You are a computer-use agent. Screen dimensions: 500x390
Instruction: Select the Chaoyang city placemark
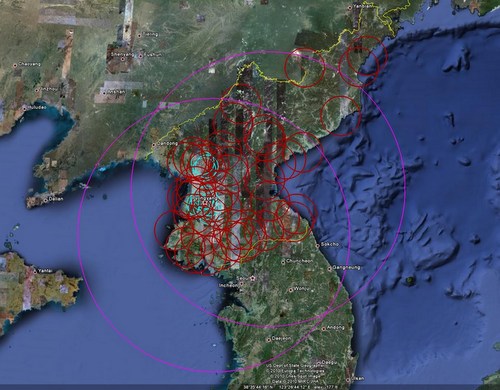pyautogui.click(x=15, y=66)
